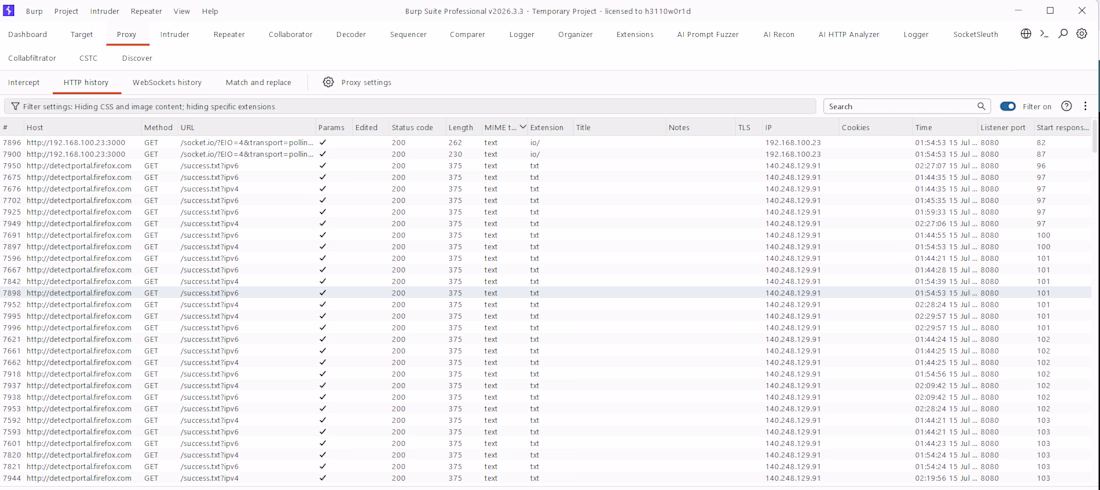
Task: Select Logger tab next to SocketSleuth
Action: click(915, 34)
